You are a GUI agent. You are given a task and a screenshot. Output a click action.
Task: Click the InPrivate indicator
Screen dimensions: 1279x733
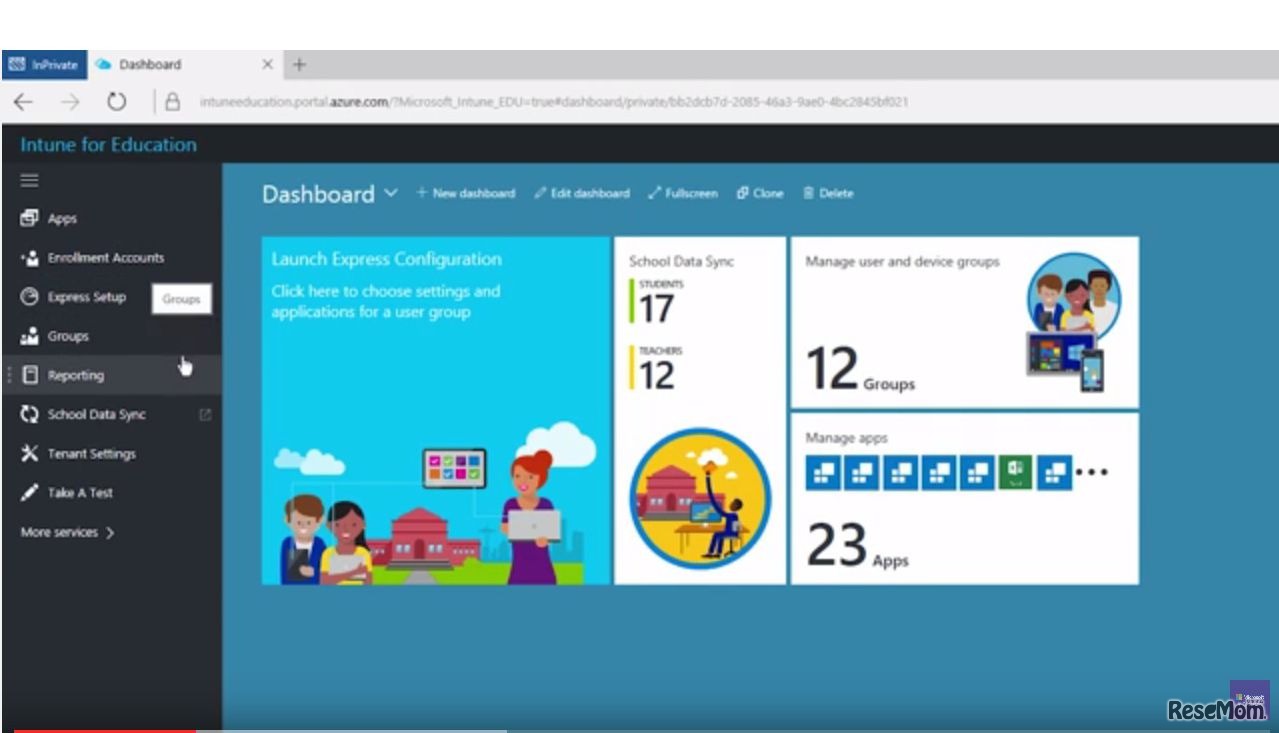coord(44,64)
